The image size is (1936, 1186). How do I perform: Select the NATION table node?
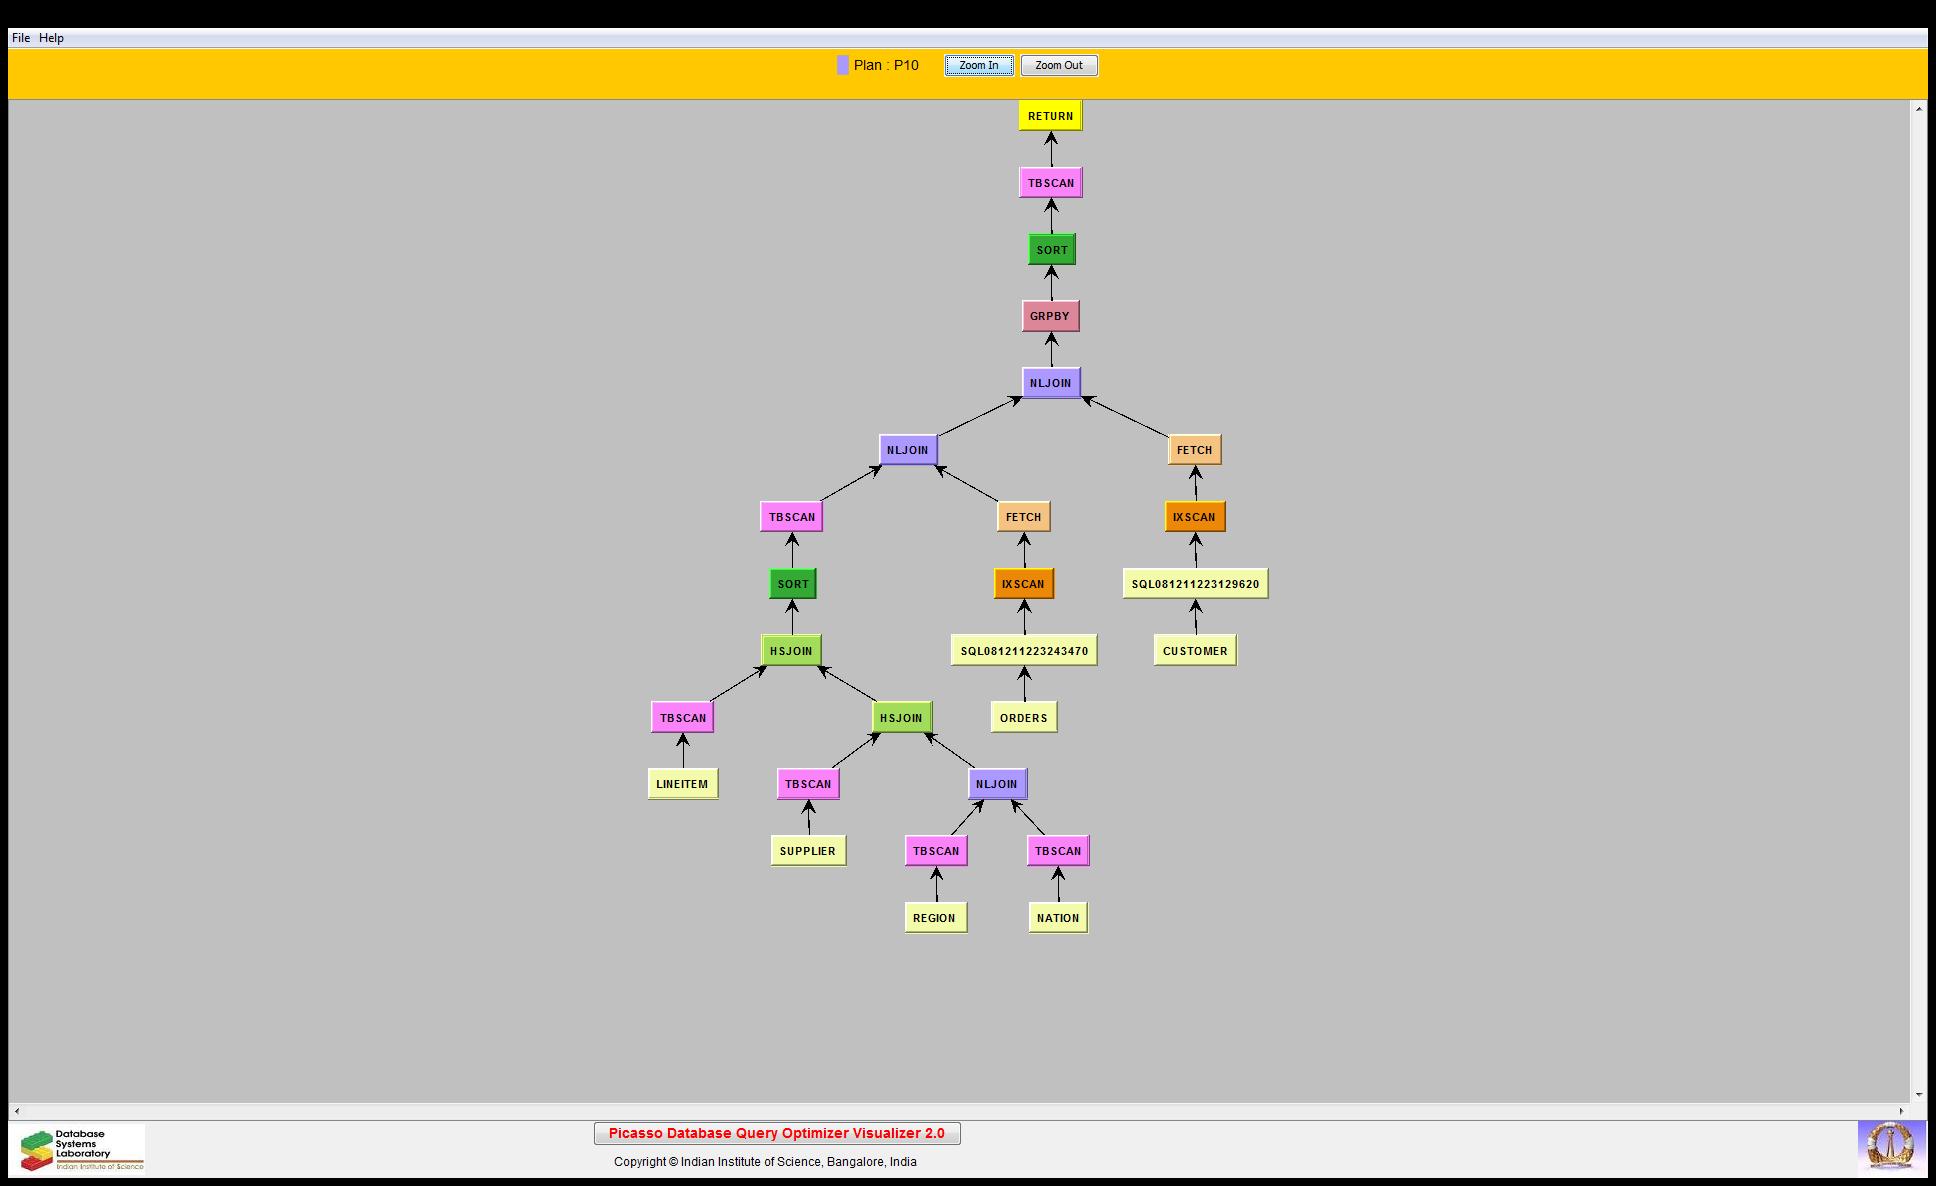(1057, 918)
